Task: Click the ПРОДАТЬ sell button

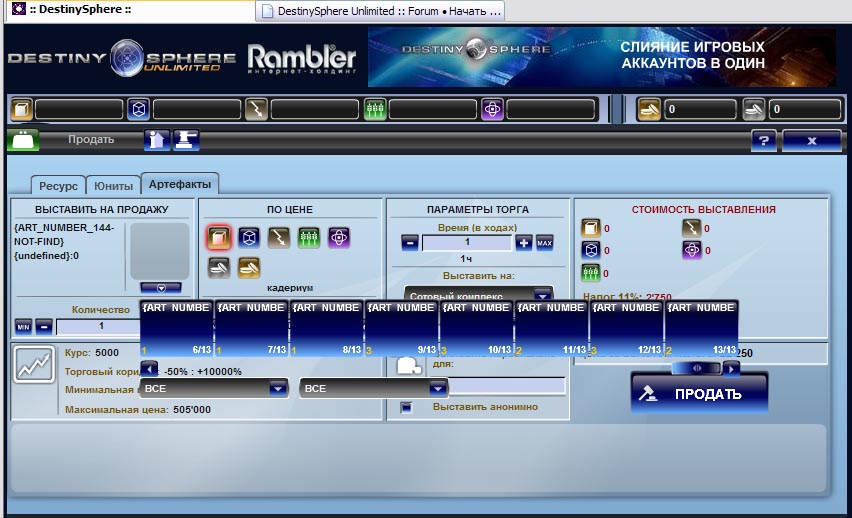Action: [699, 394]
